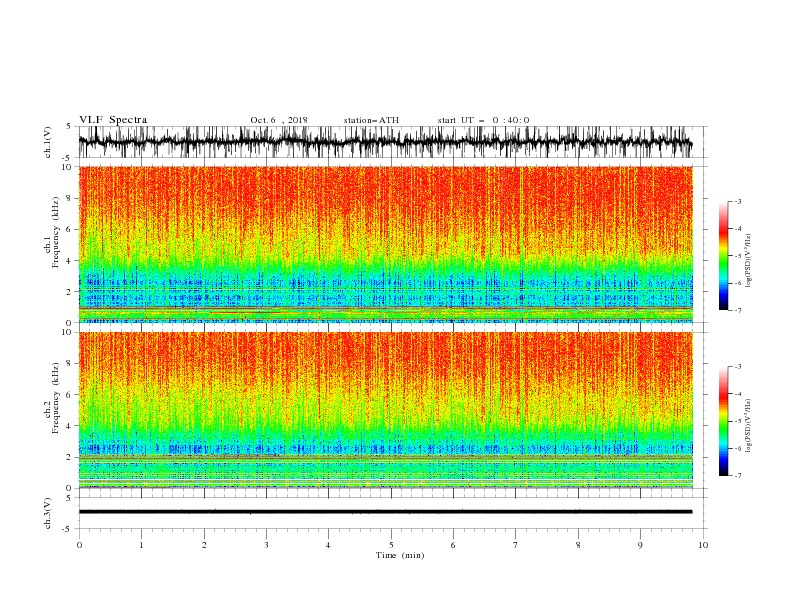Click the "6" tick on the time axis

pyautogui.click(x=453, y=545)
